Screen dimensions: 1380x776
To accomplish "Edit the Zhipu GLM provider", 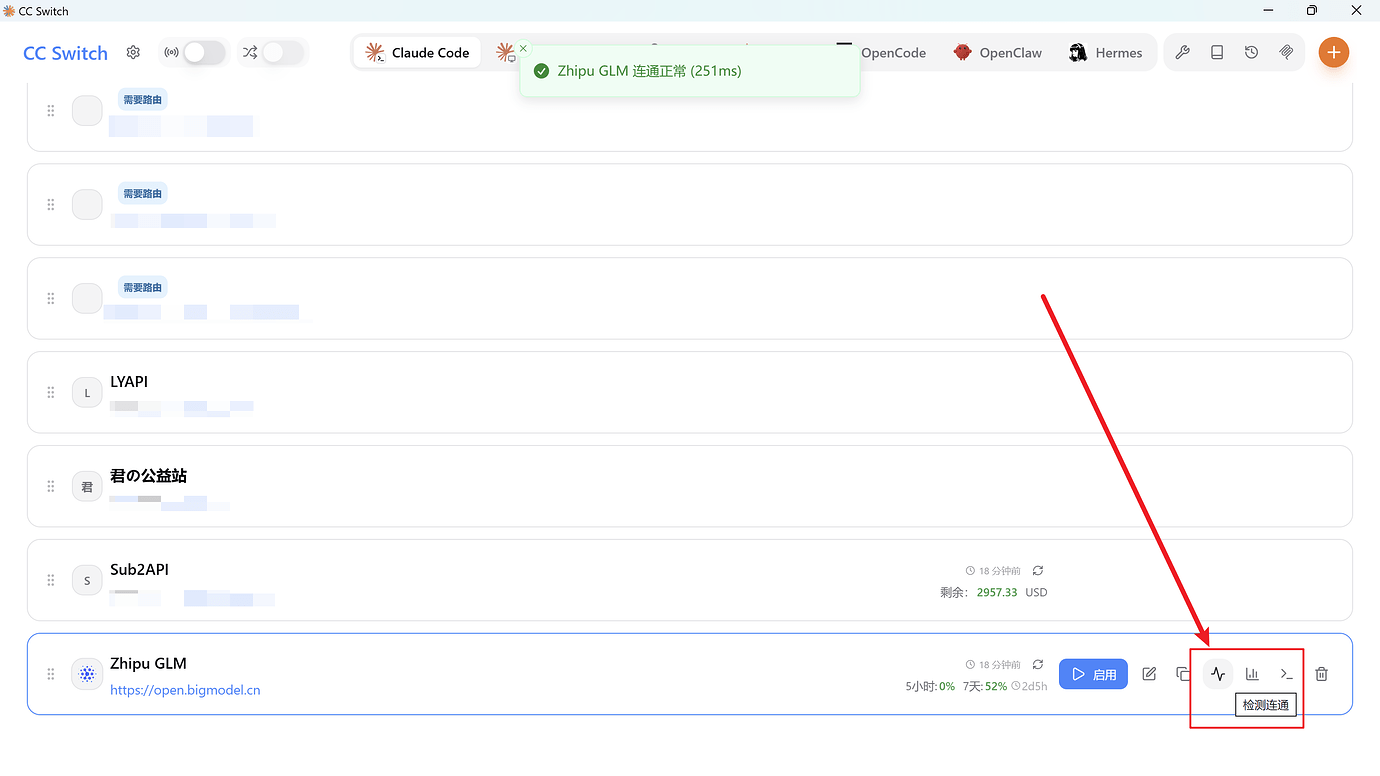I will click(x=1149, y=674).
